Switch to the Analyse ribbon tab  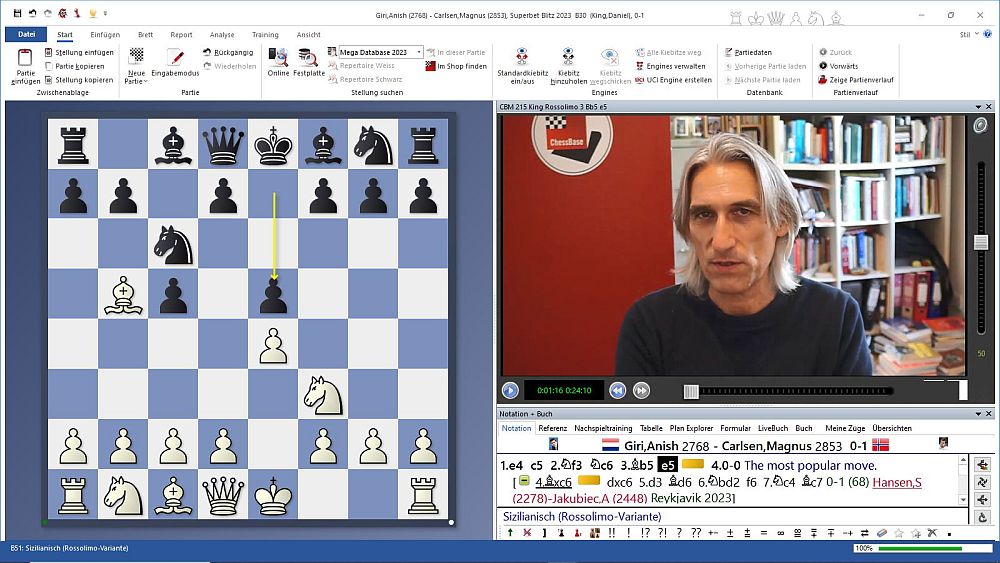(222, 34)
